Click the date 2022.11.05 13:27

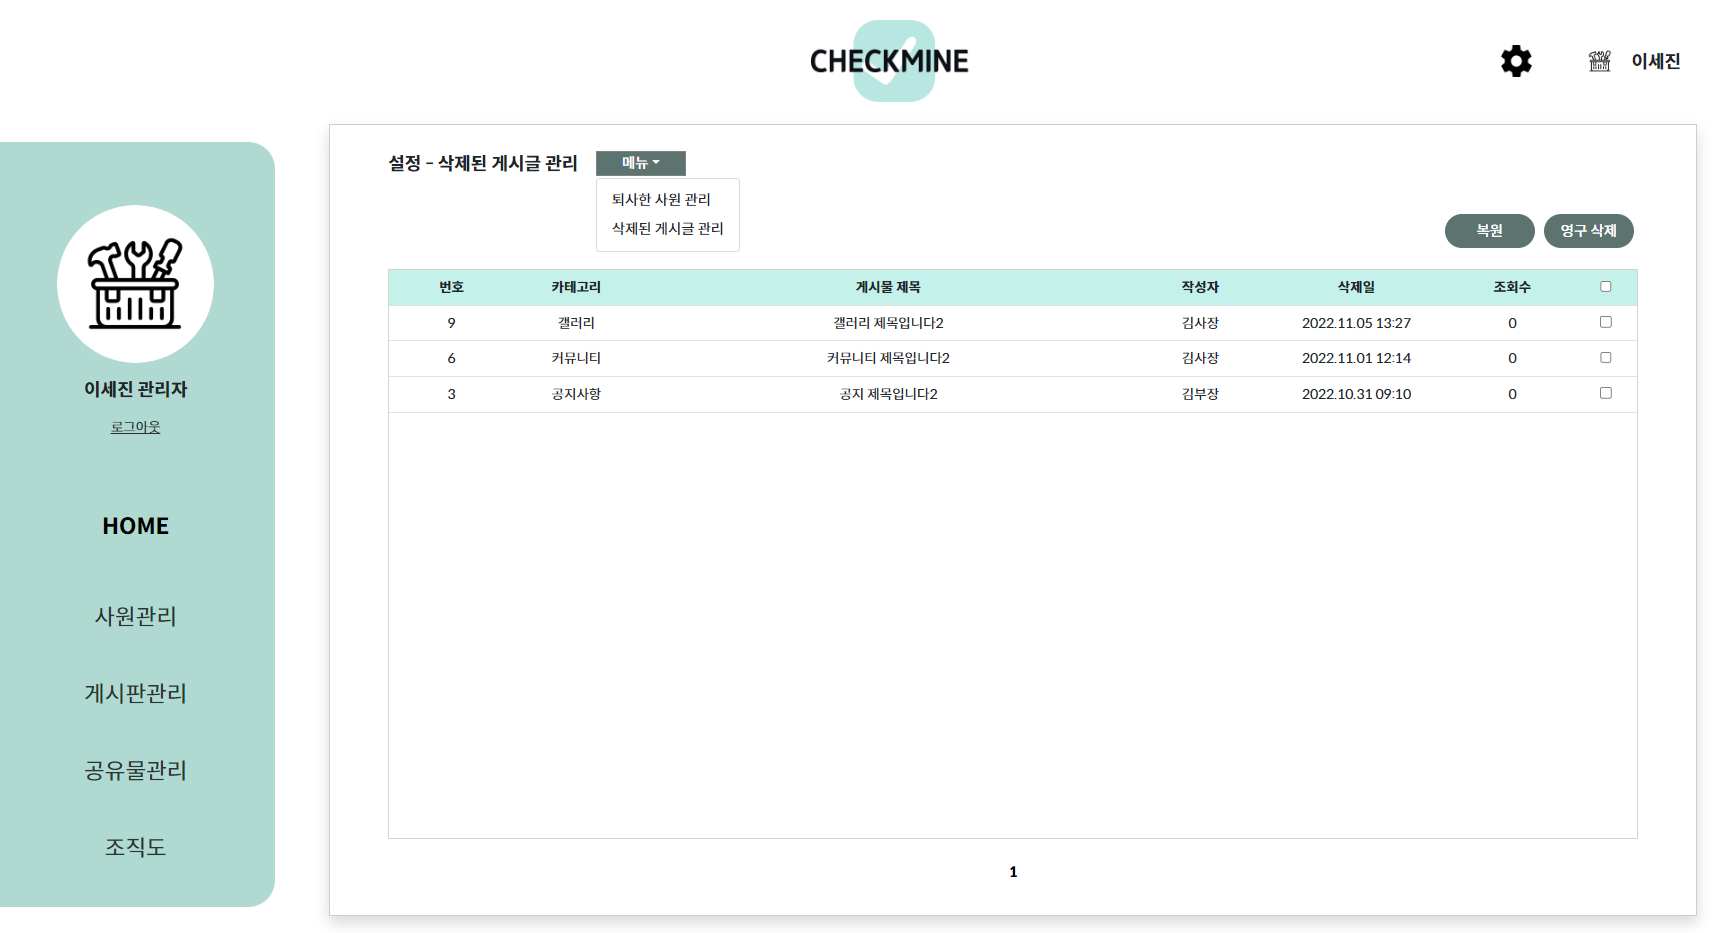pos(1356,323)
